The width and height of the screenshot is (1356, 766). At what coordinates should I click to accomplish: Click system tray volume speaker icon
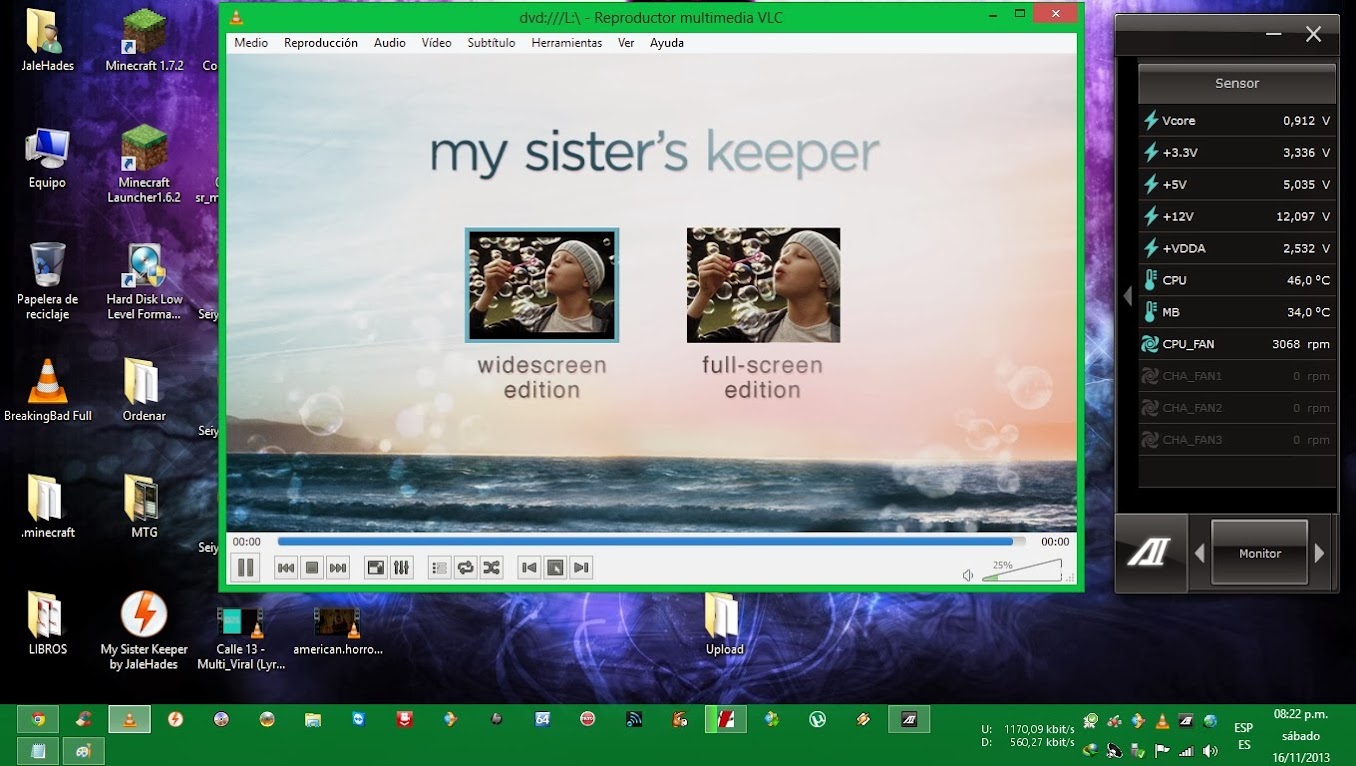pos(1210,750)
